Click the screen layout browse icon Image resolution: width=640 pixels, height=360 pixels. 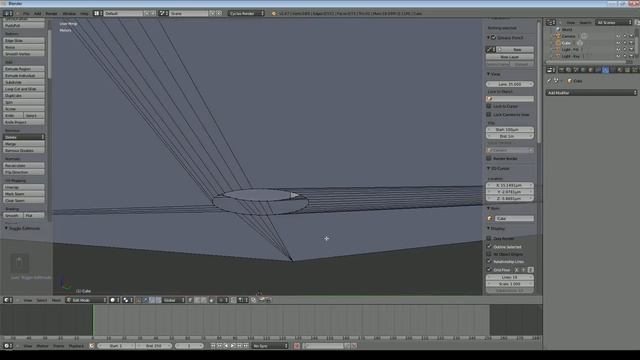[97, 13]
